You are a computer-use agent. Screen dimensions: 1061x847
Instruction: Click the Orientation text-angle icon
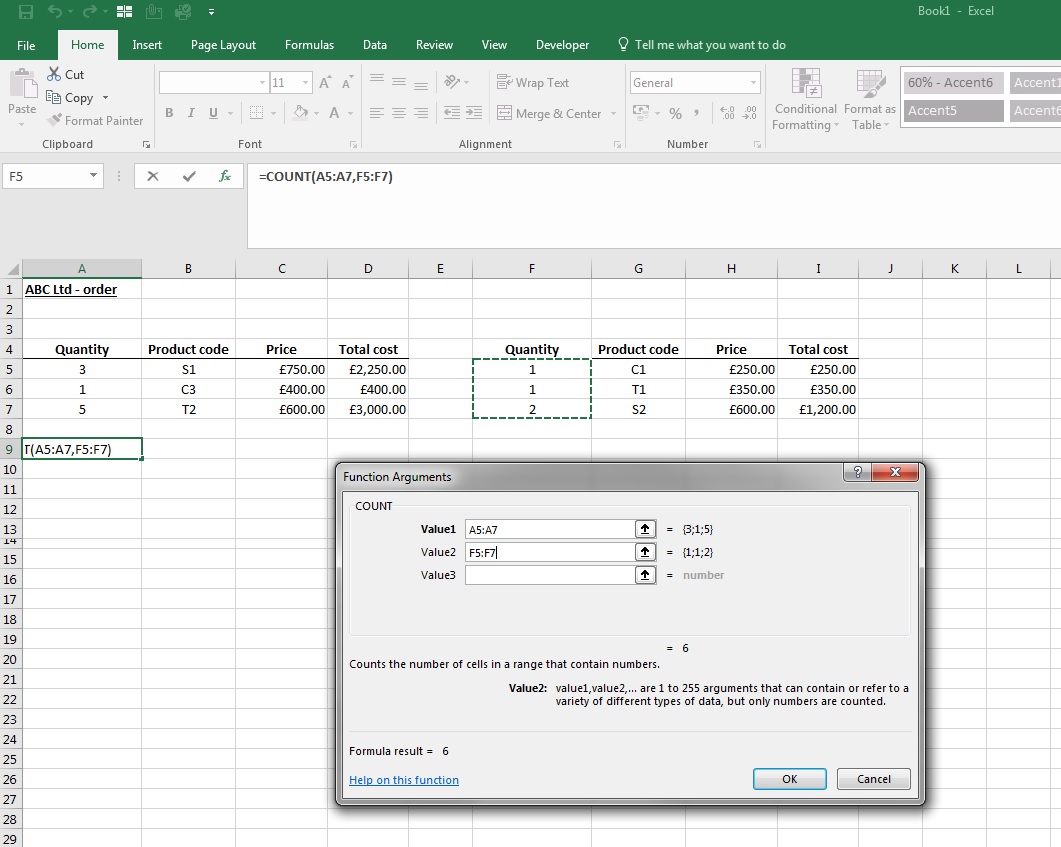[452, 82]
